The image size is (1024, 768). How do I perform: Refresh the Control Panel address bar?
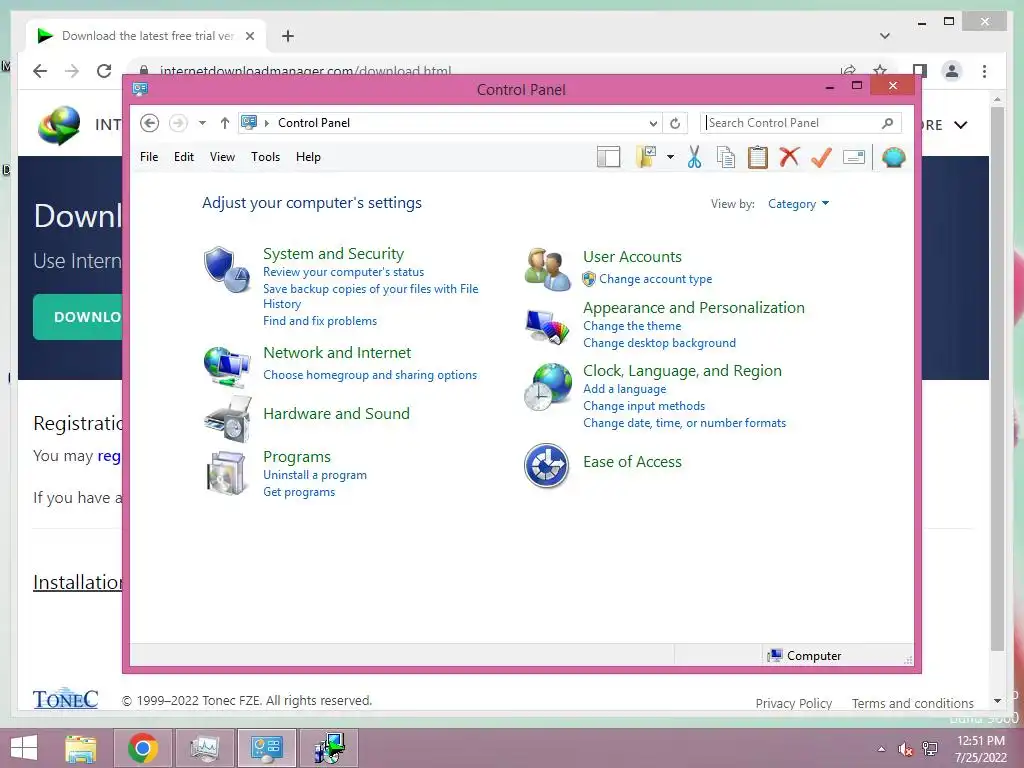675,123
